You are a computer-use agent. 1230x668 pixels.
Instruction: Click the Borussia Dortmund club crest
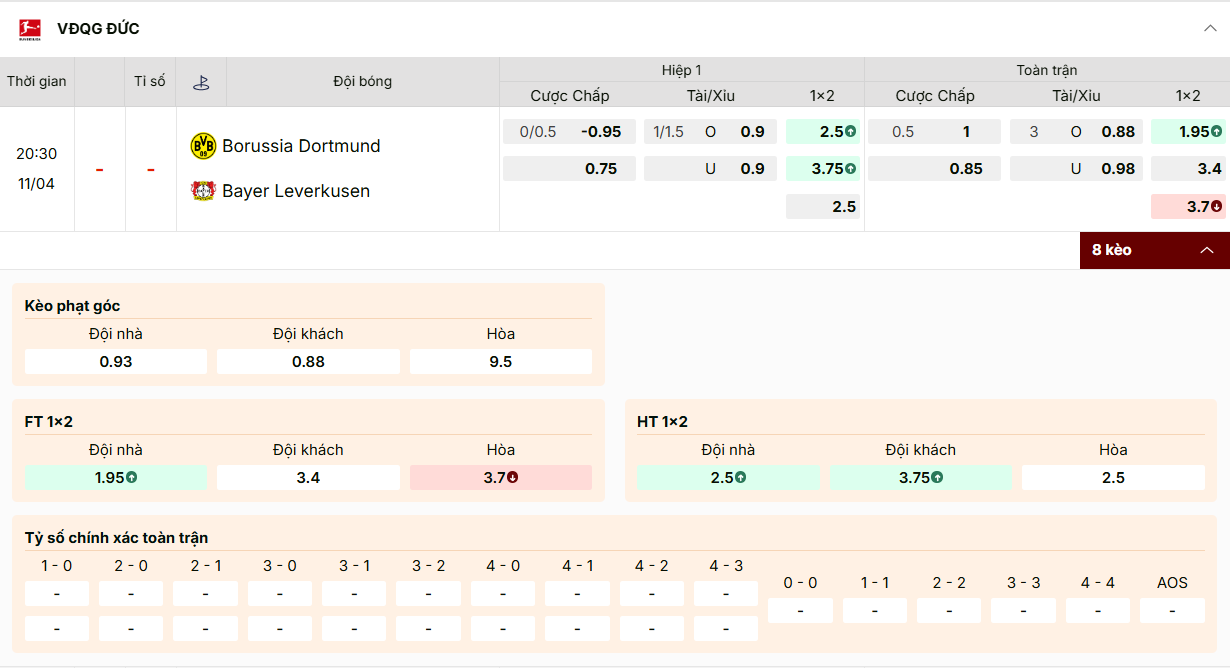pyautogui.click(x=202, y=145)
